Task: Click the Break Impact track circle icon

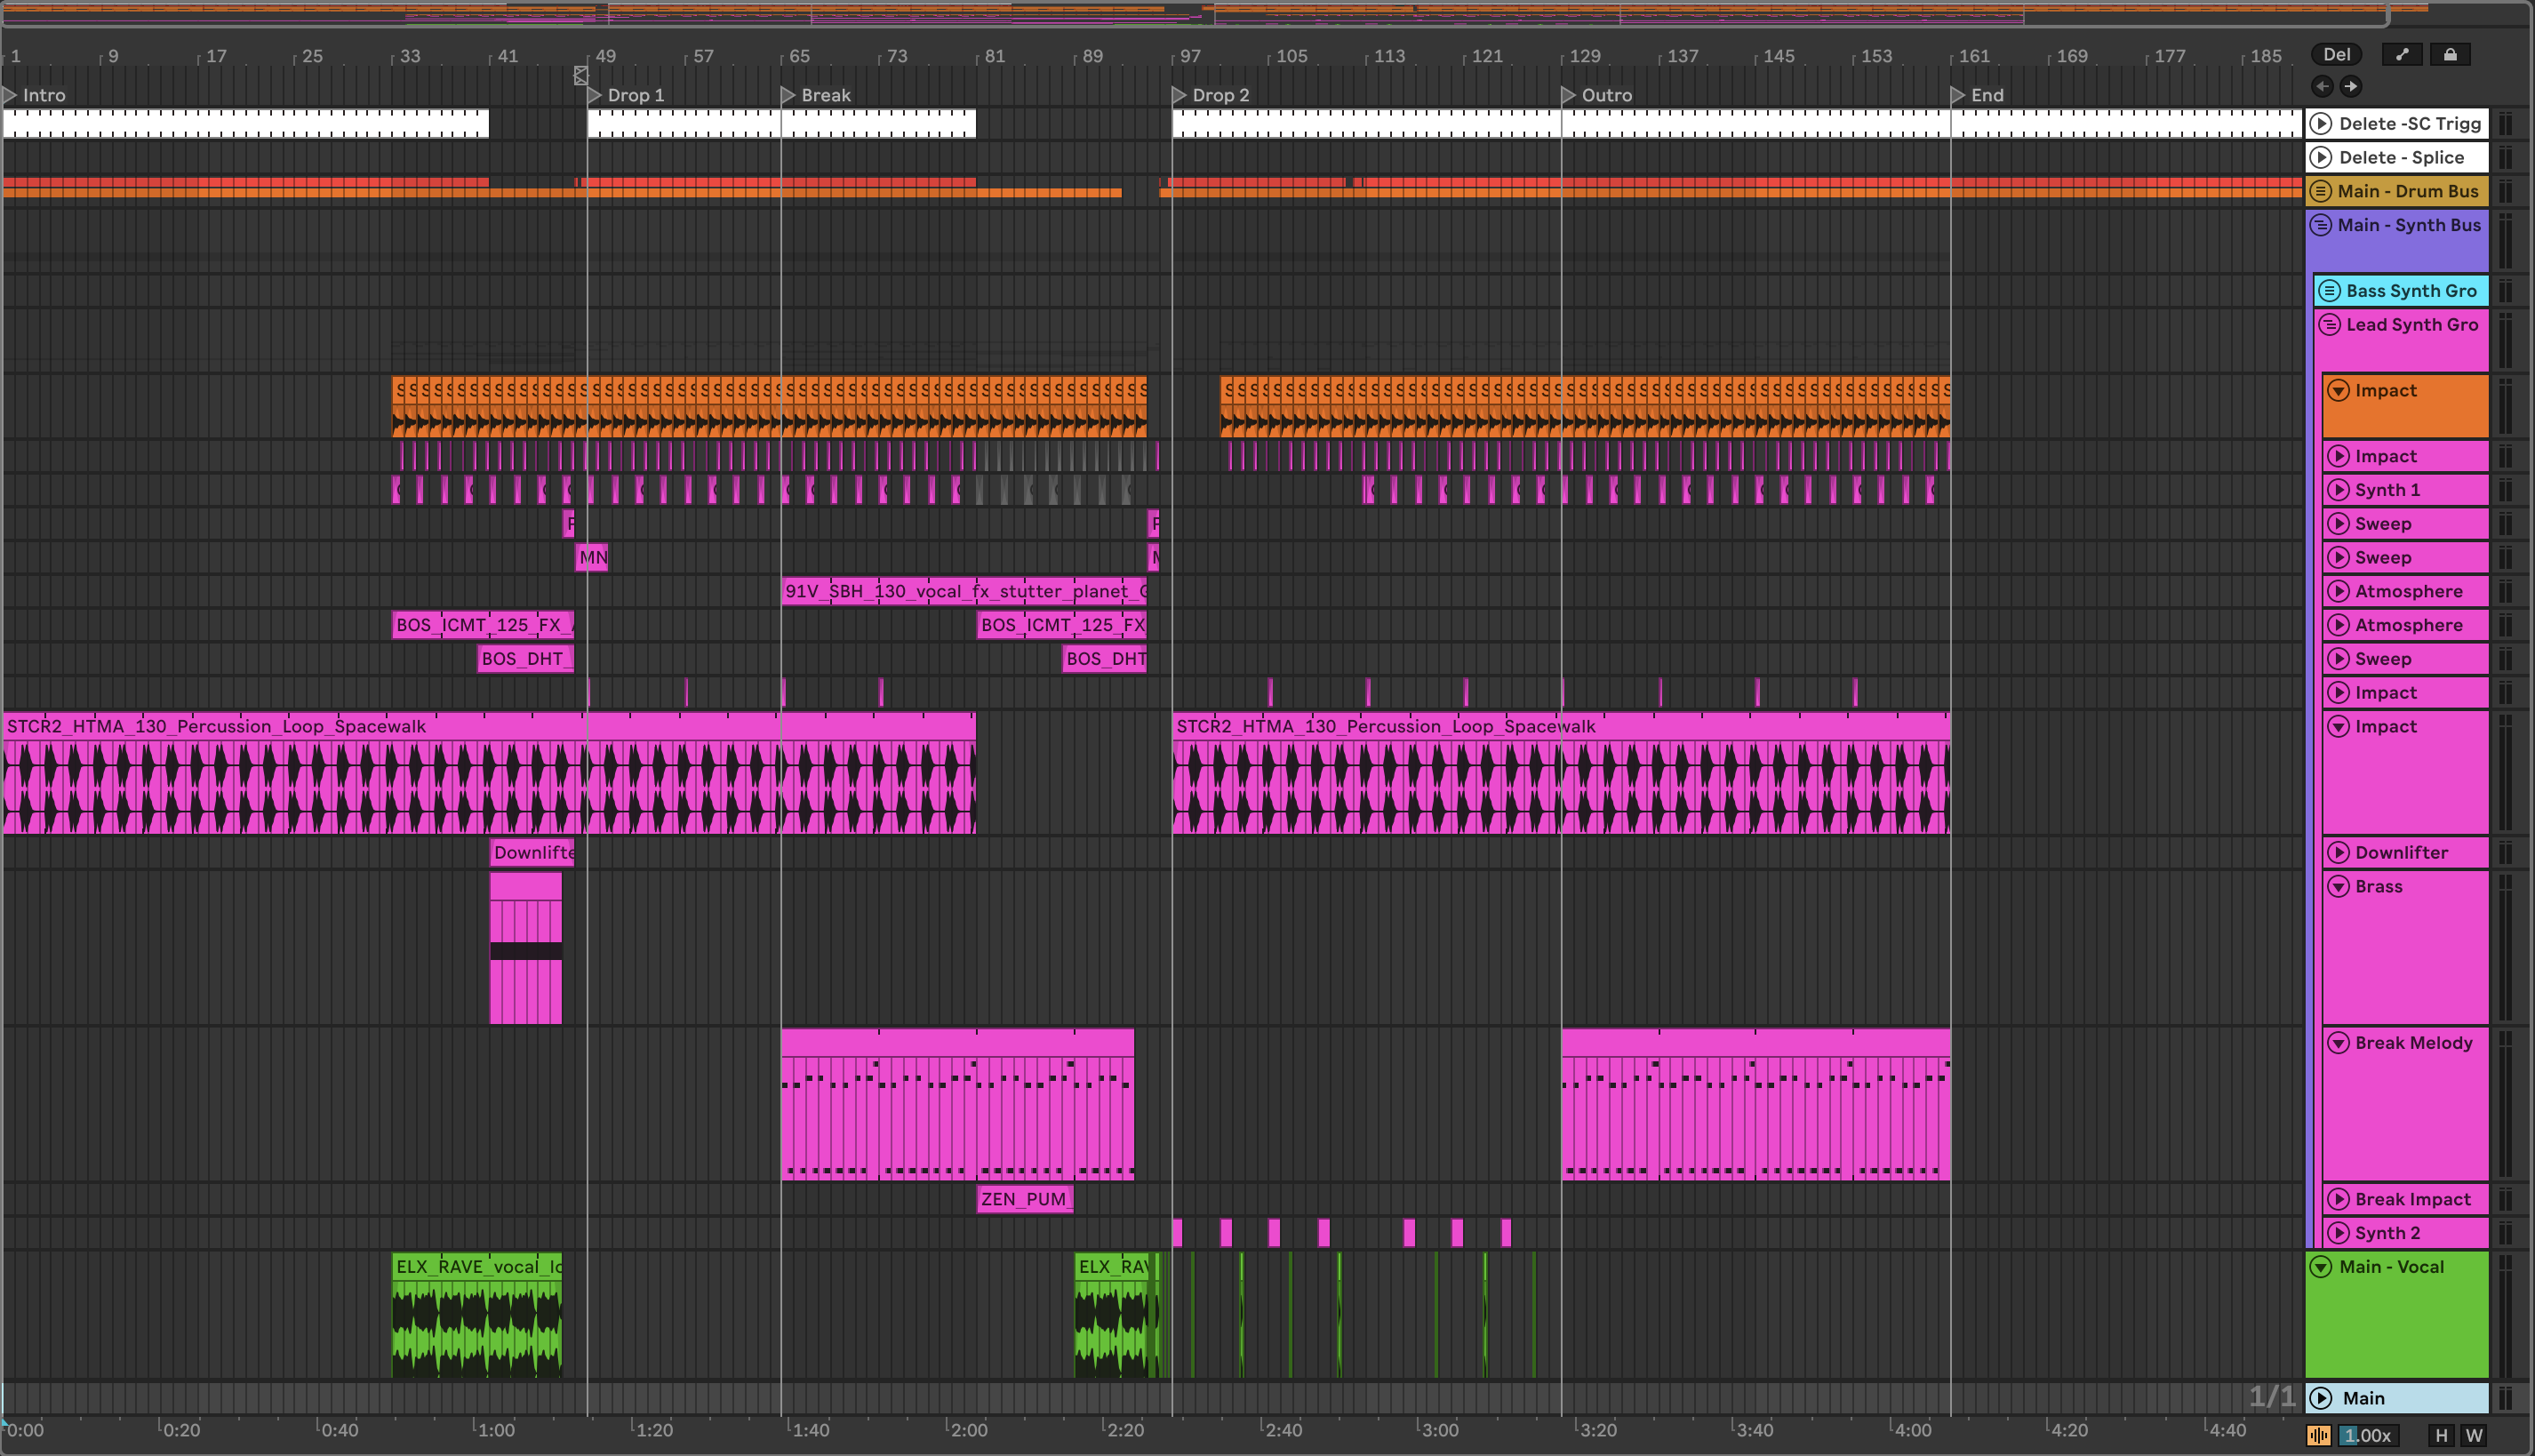Action: (2338, 1199)
